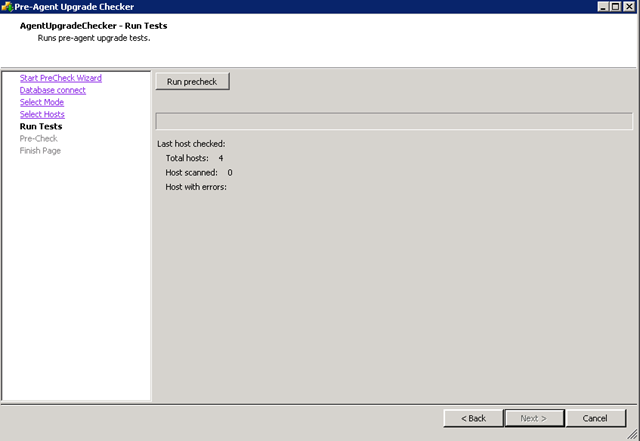Click the Run precheck button
Image resolution: width=640 pixels, height=441 pixels.
[x=192, y=81]
